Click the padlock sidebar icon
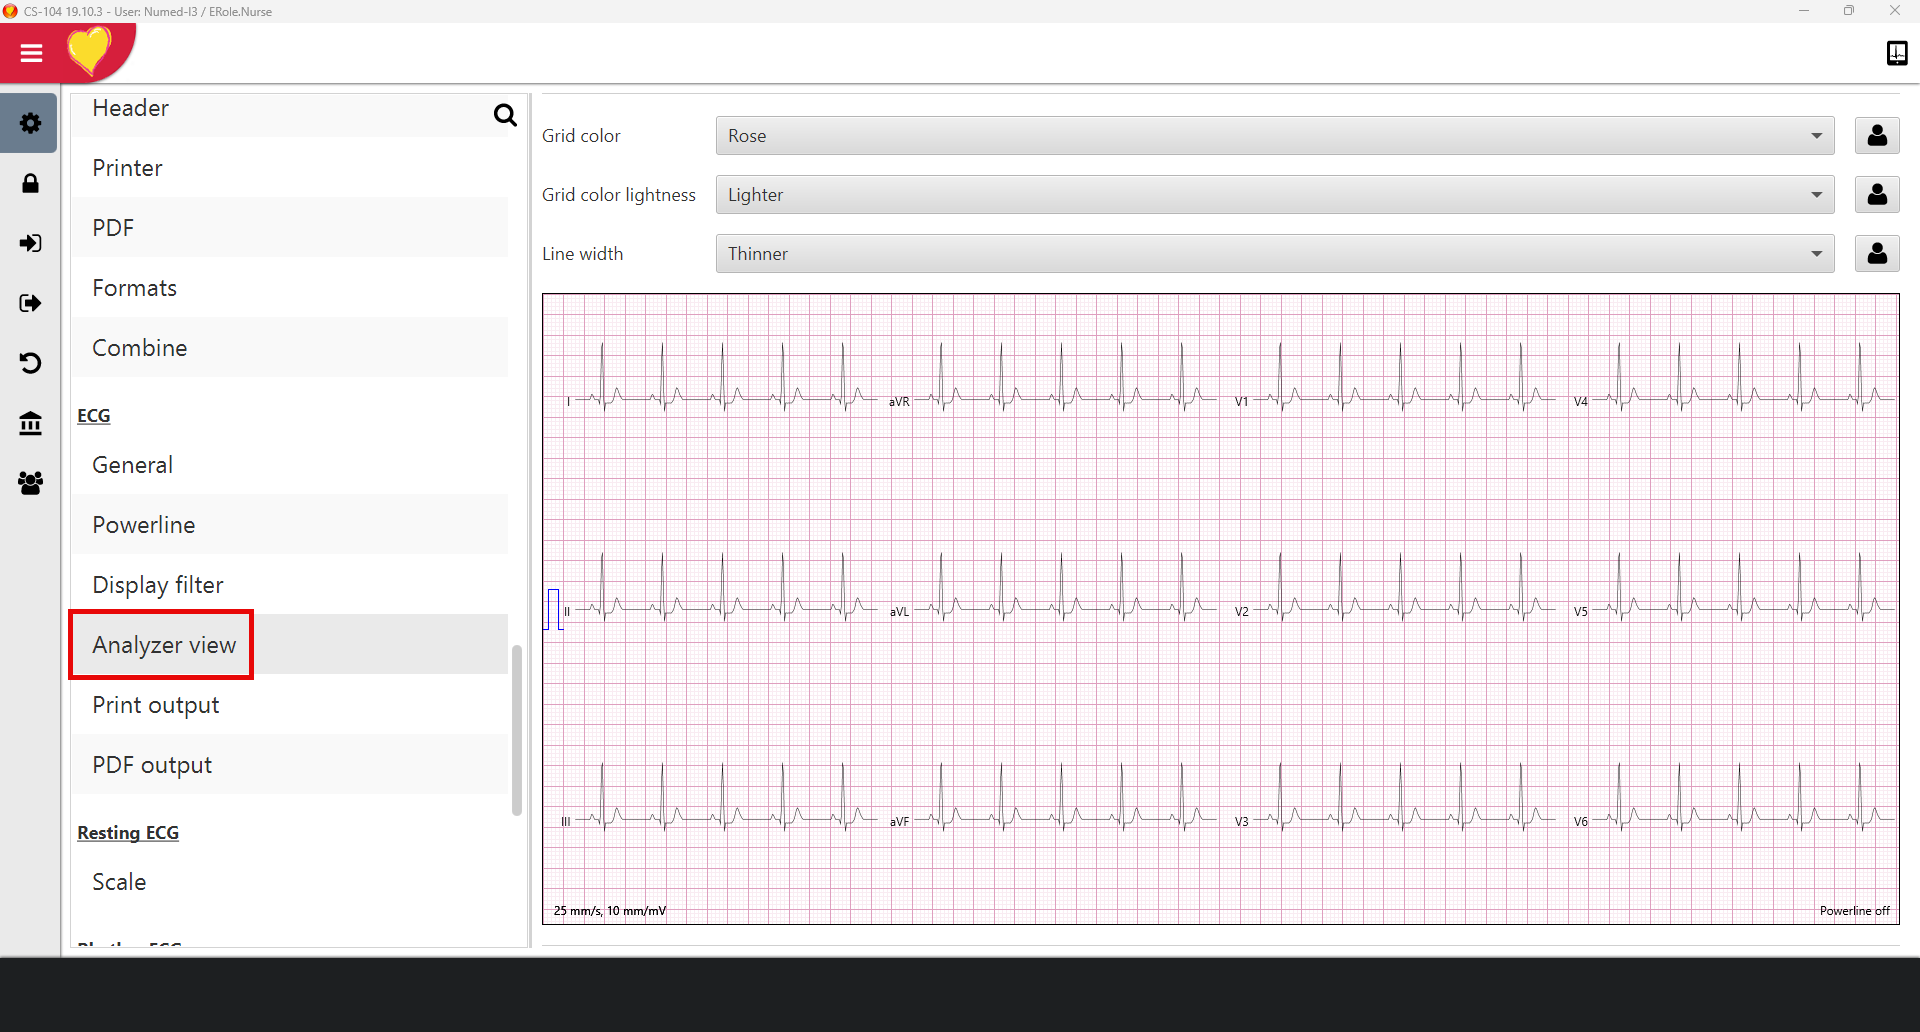This screenshot has width=1920, height=1032. pyautogui.click(x=30, y=184)
